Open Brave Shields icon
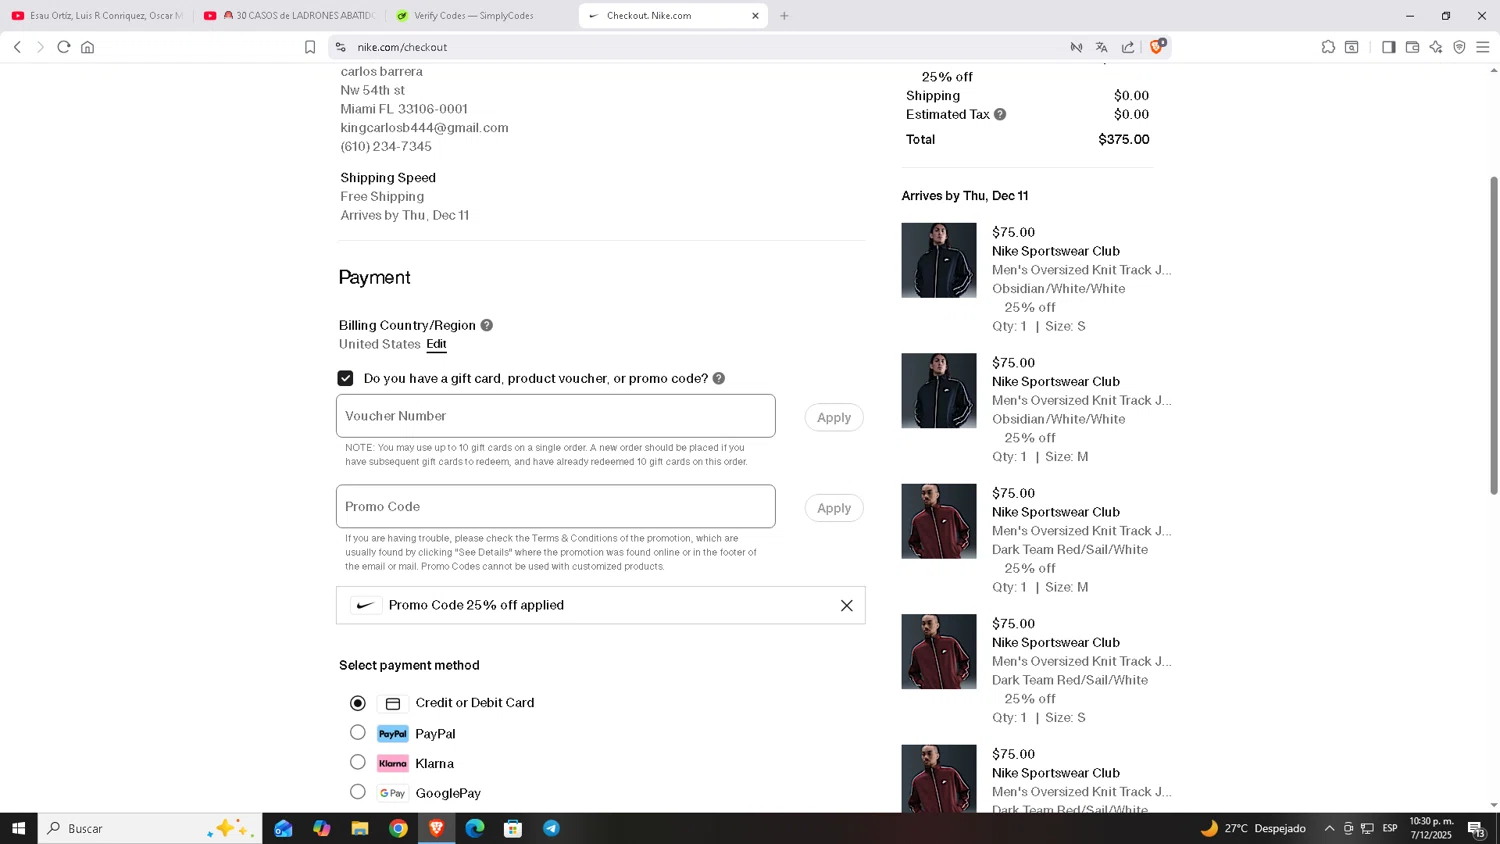The image size is (1500, 844). pos(1157,46)
